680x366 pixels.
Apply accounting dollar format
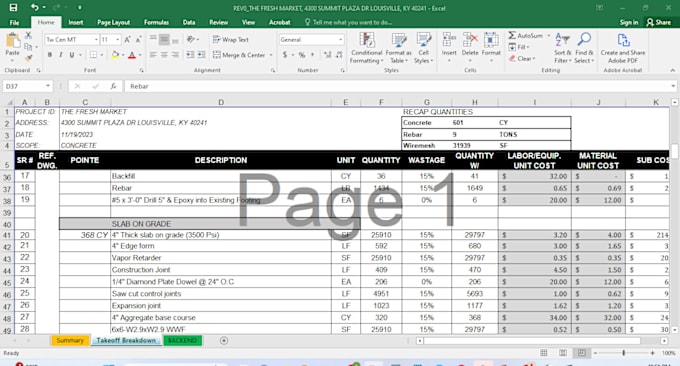coord(285,55)
